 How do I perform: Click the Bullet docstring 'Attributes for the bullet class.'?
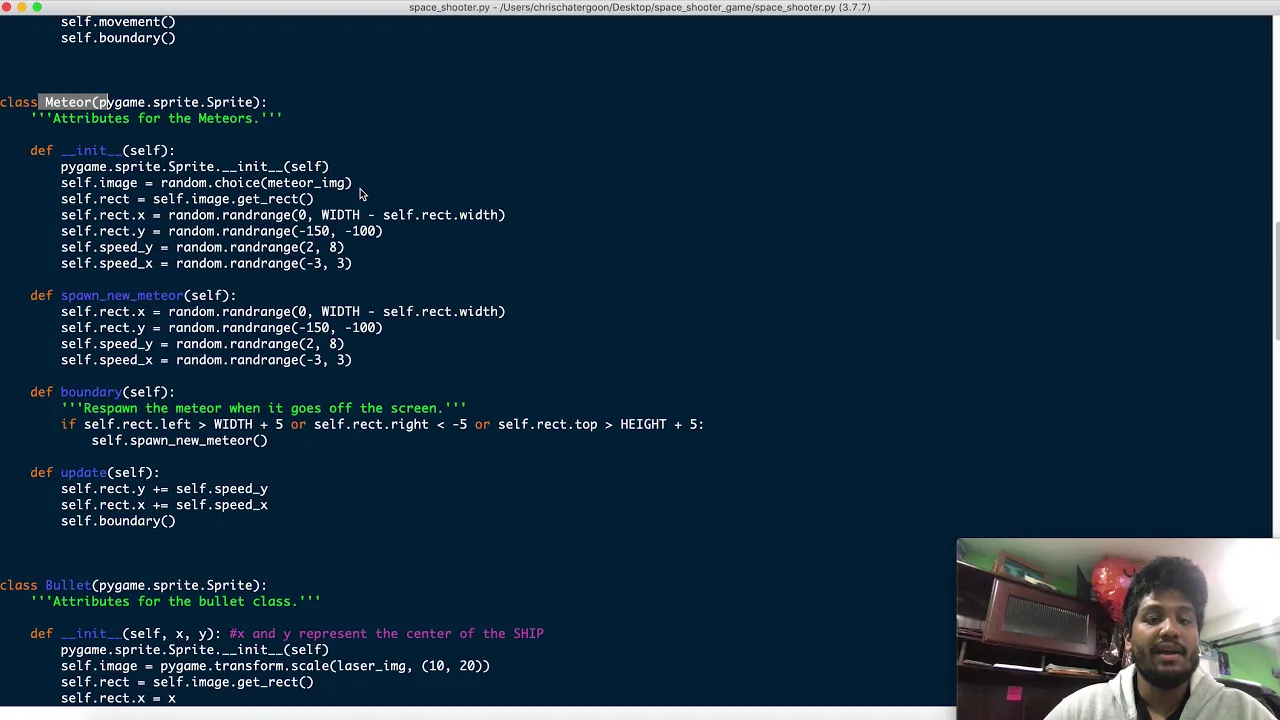click(x=176, y=601)
